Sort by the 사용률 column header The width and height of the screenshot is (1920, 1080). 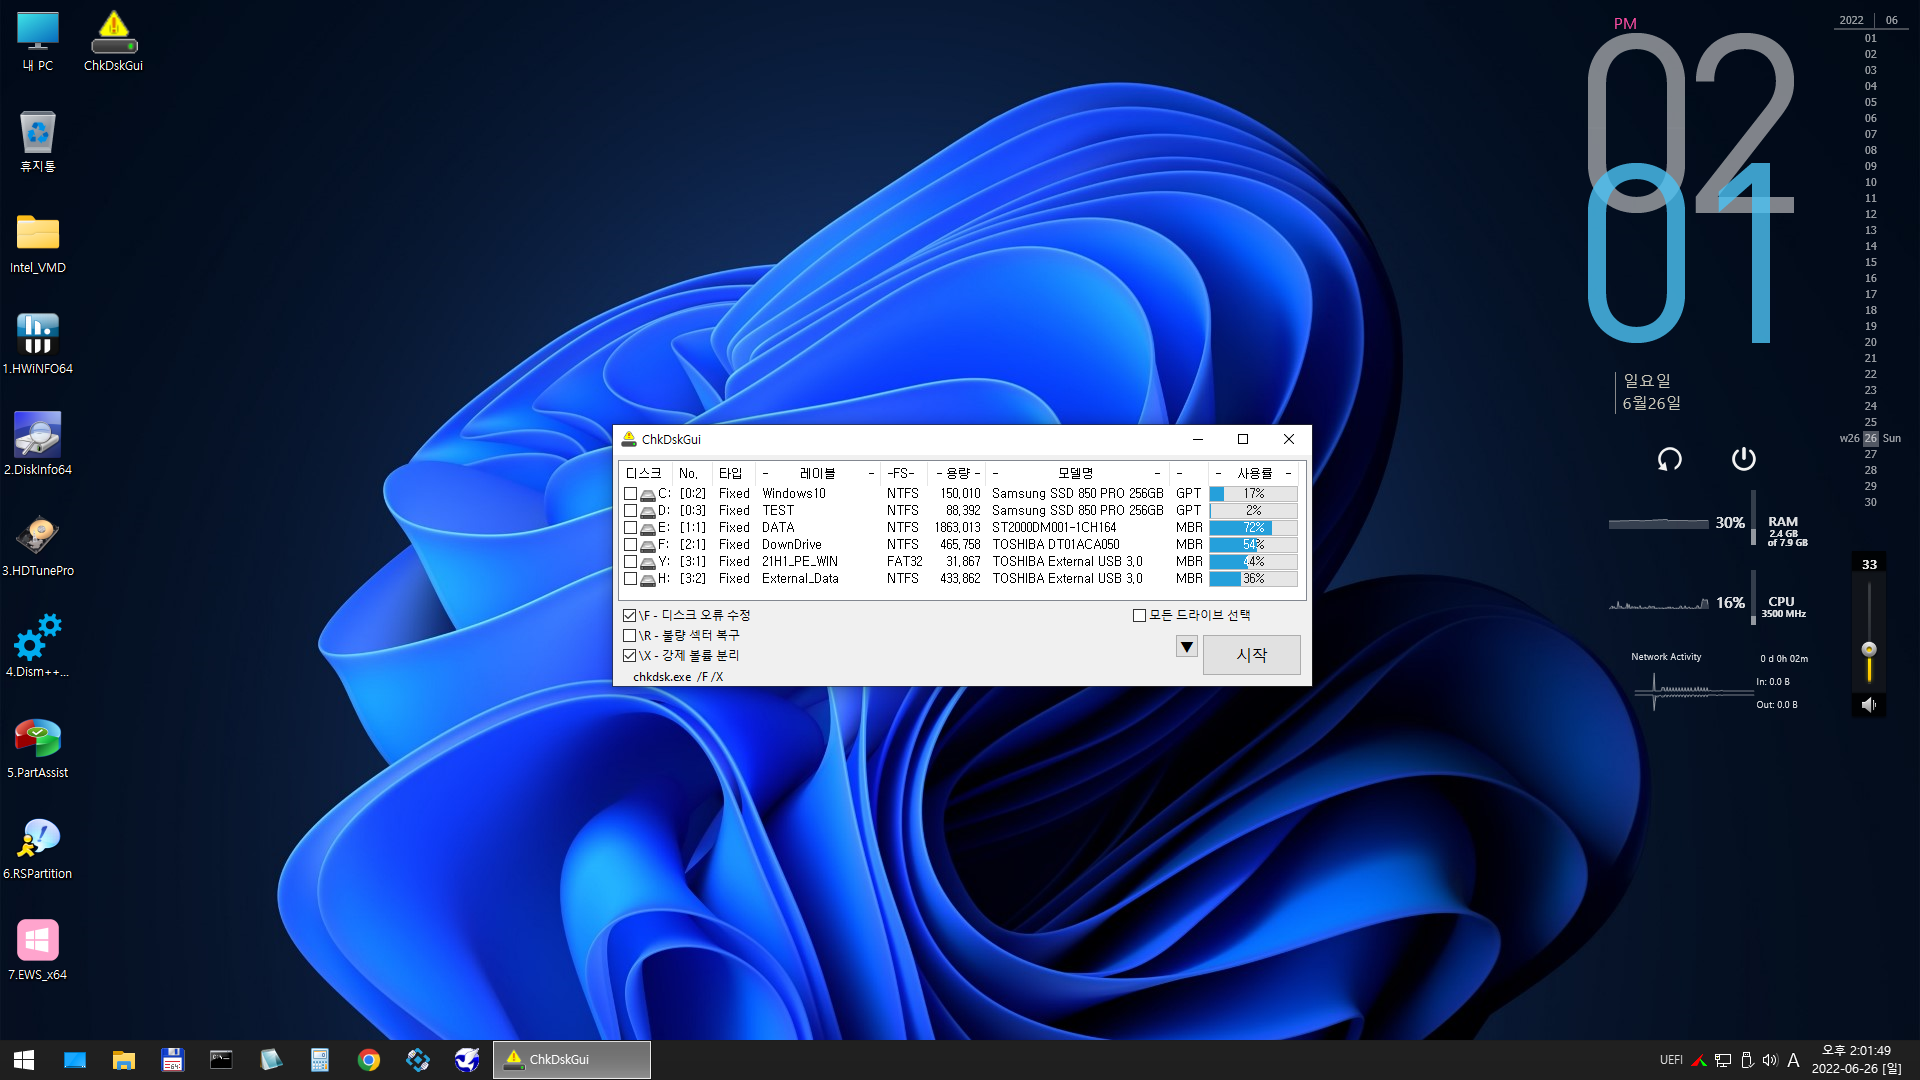click(1254, 473)
